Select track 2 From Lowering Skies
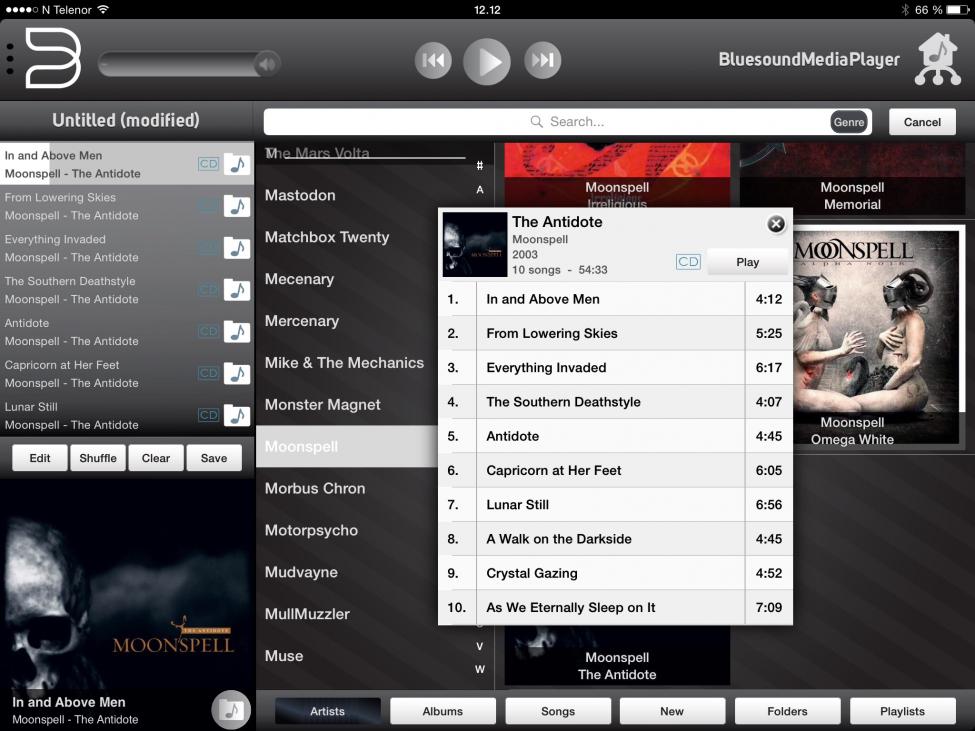975x731 pixels. (x=615, y=333)
